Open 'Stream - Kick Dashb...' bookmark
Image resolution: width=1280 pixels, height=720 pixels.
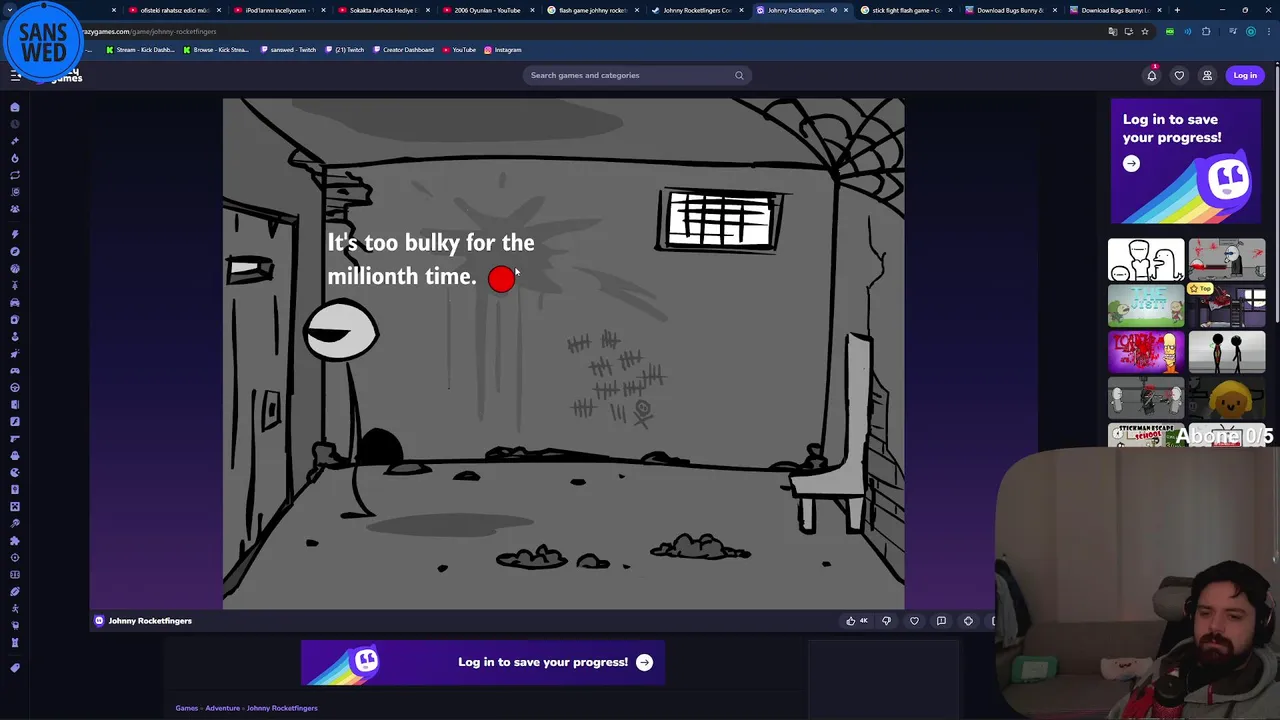(142, 50)
